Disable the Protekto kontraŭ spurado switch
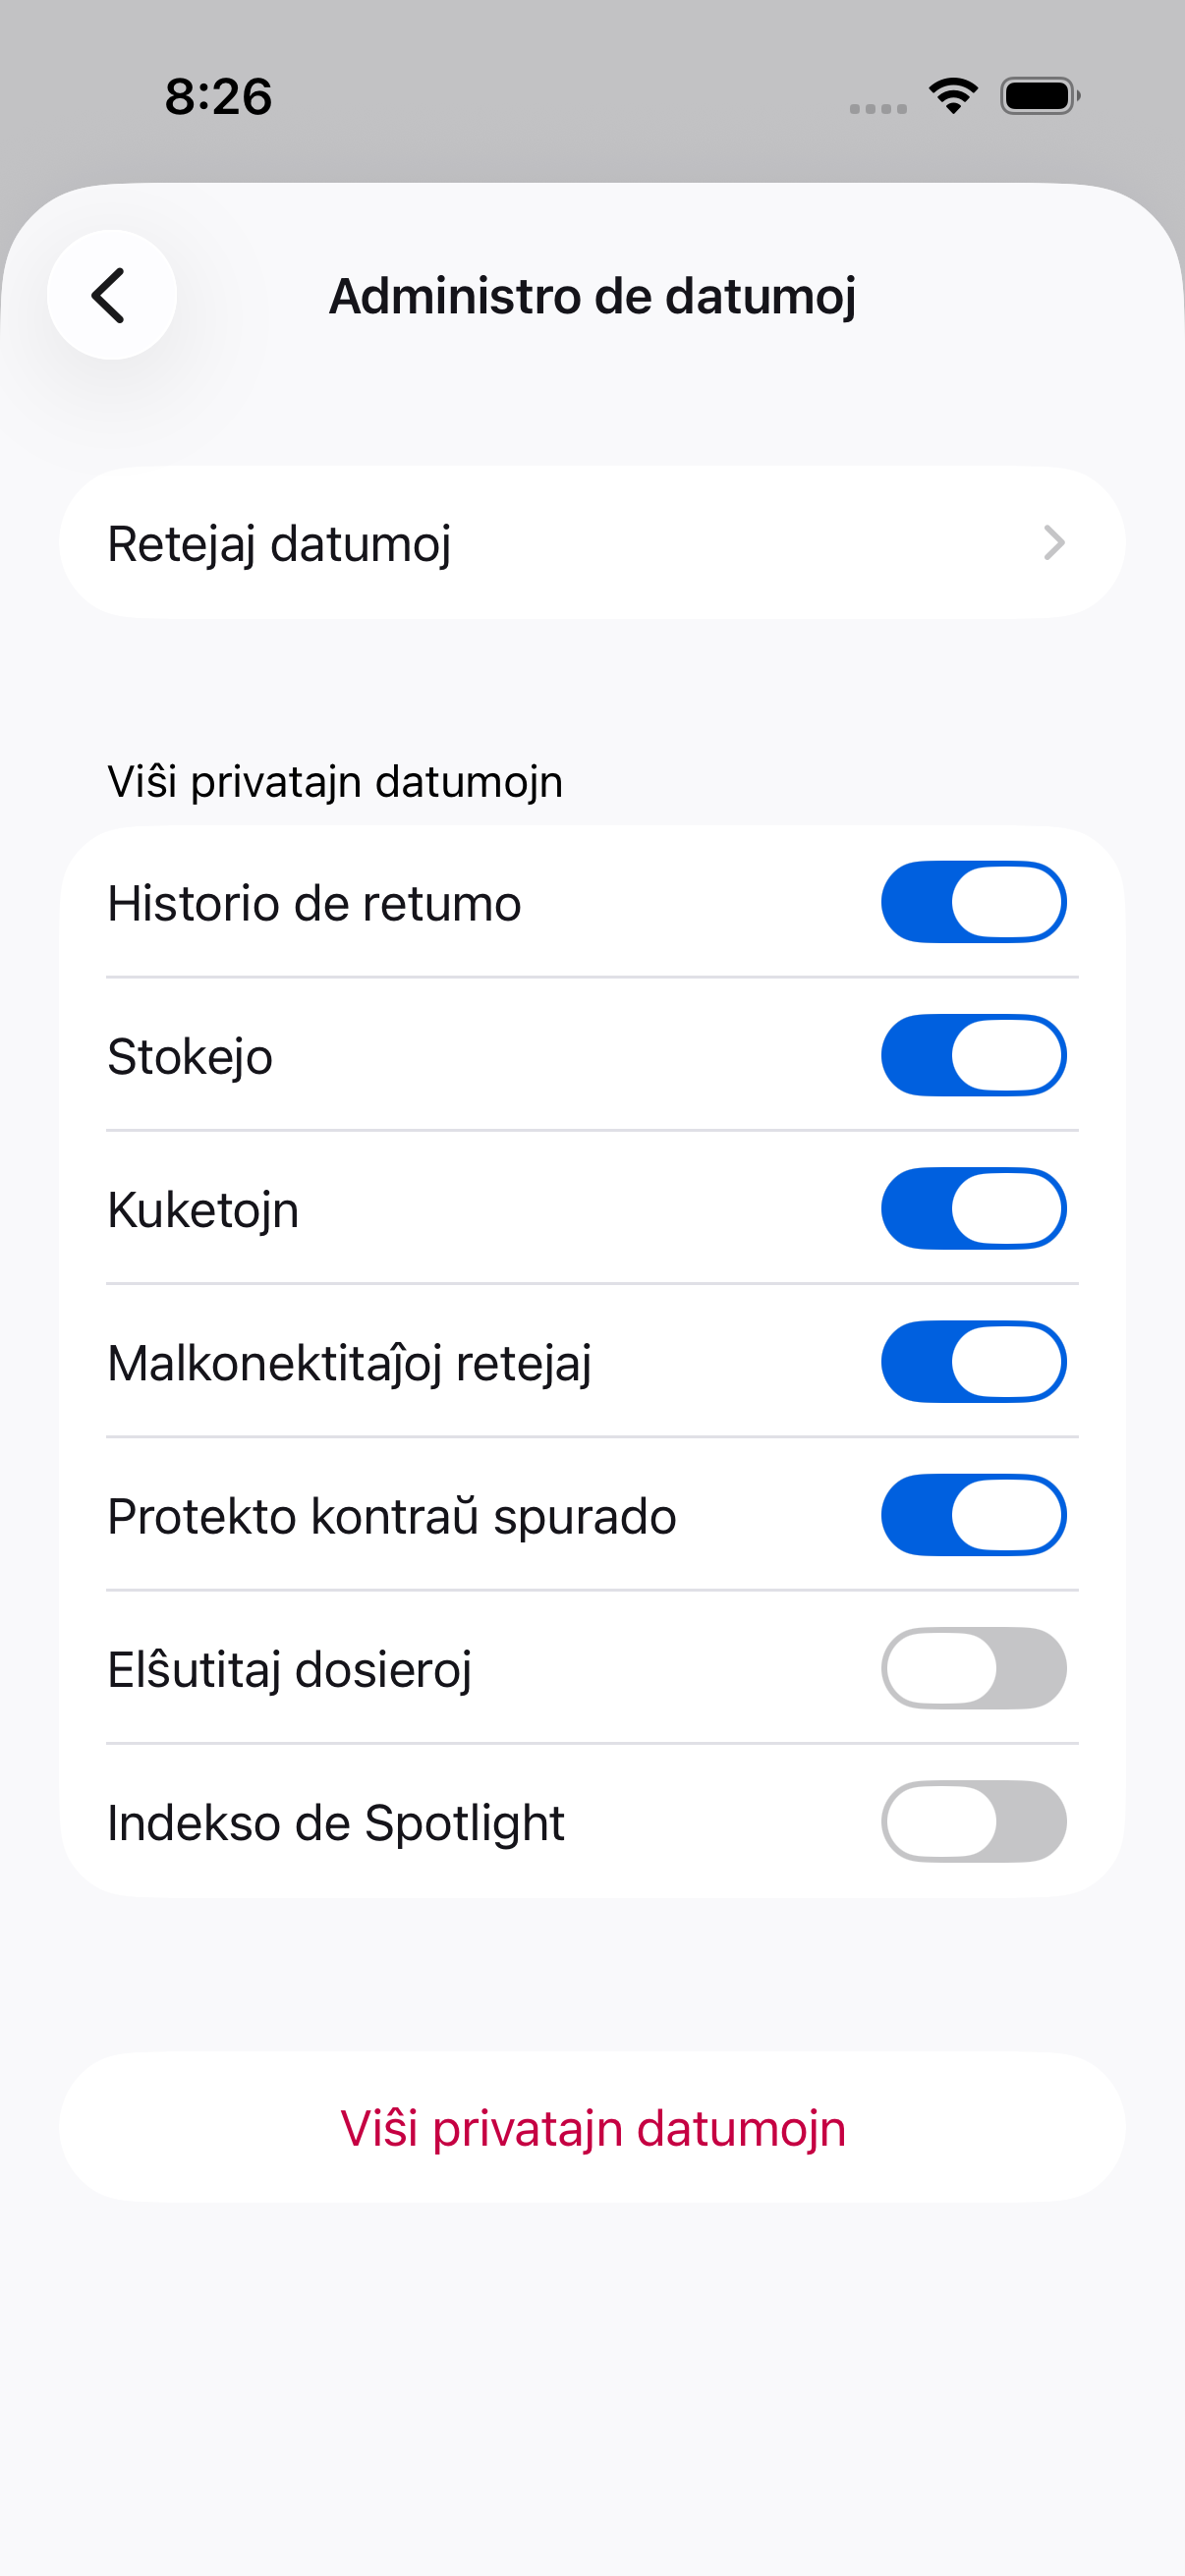 tap(973, 1514)
